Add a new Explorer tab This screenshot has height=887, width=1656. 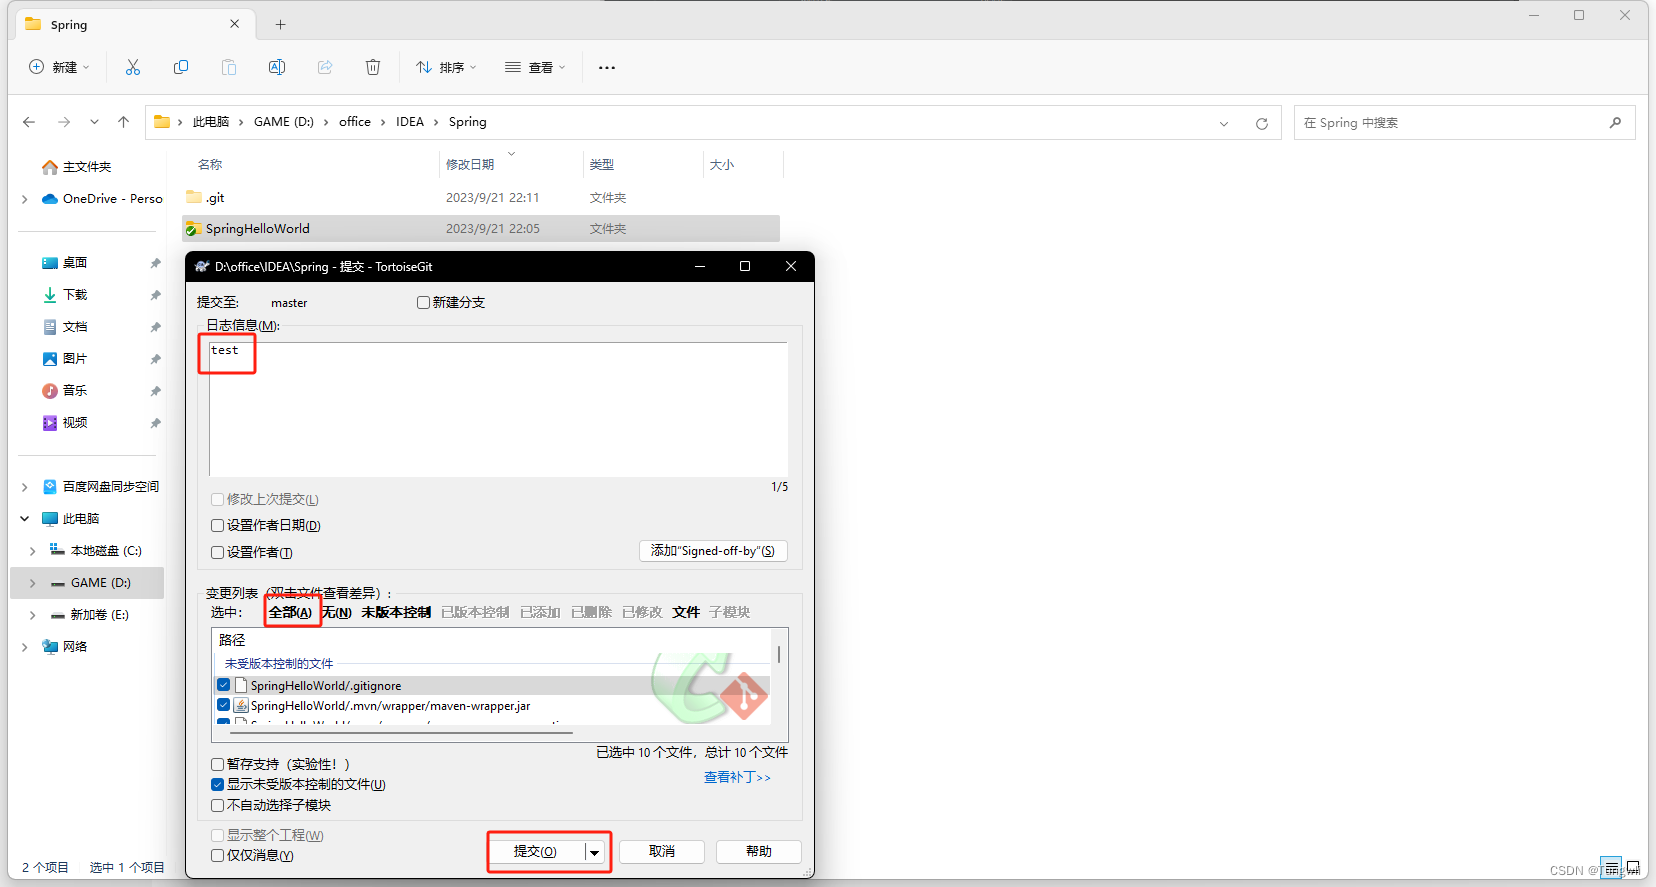[x=281, y=24]
